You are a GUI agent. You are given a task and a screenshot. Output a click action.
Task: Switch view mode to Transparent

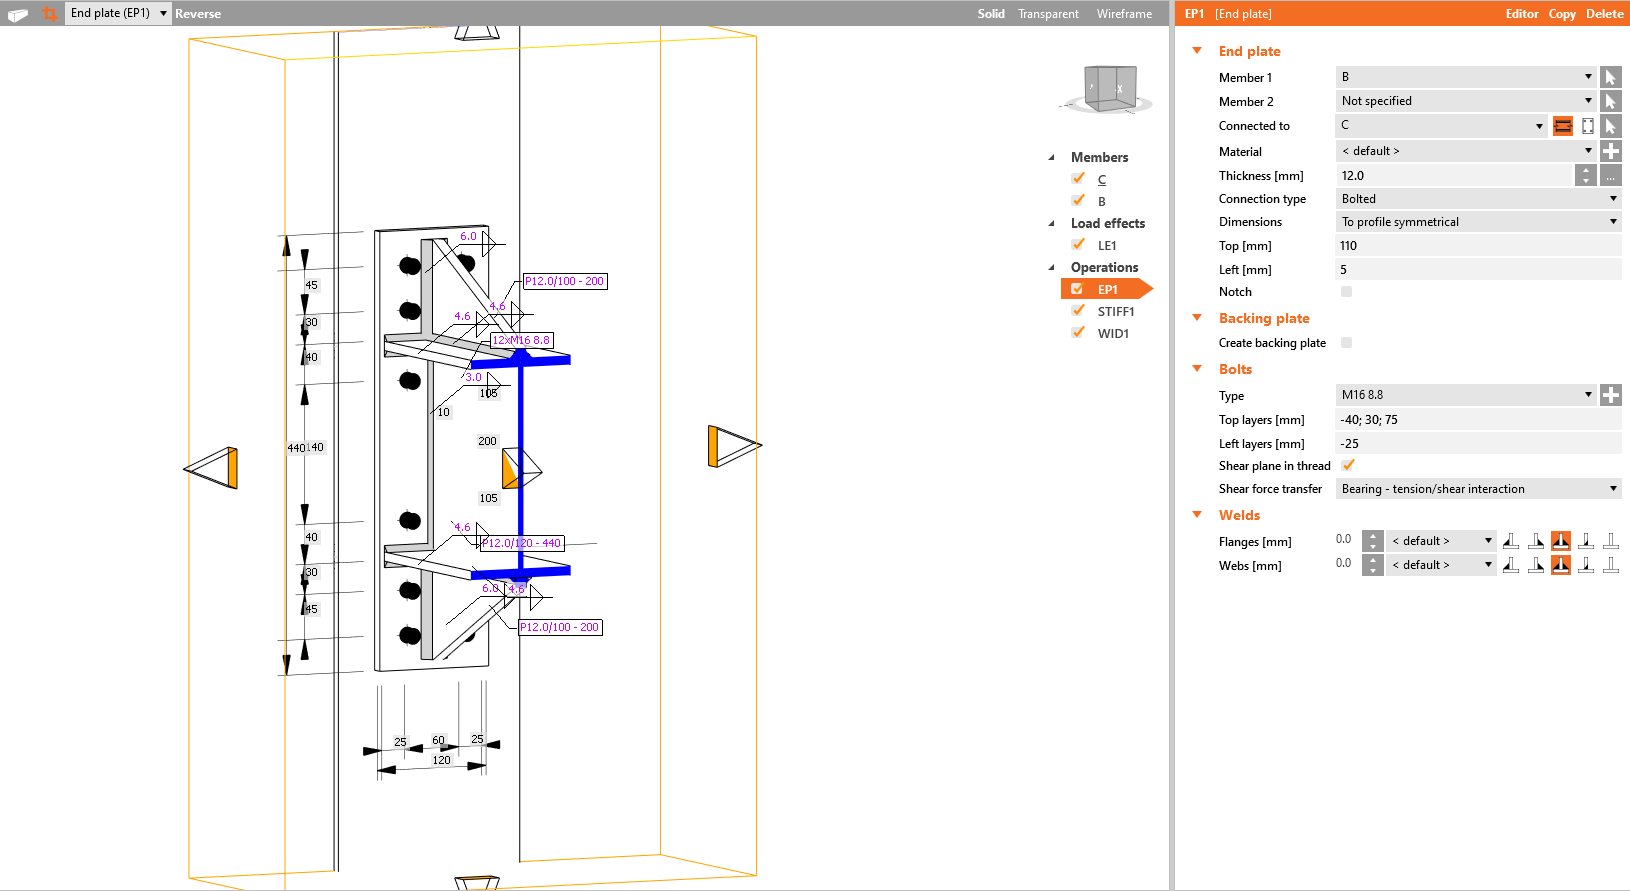pyautogui.click(x=1048, y=14)
